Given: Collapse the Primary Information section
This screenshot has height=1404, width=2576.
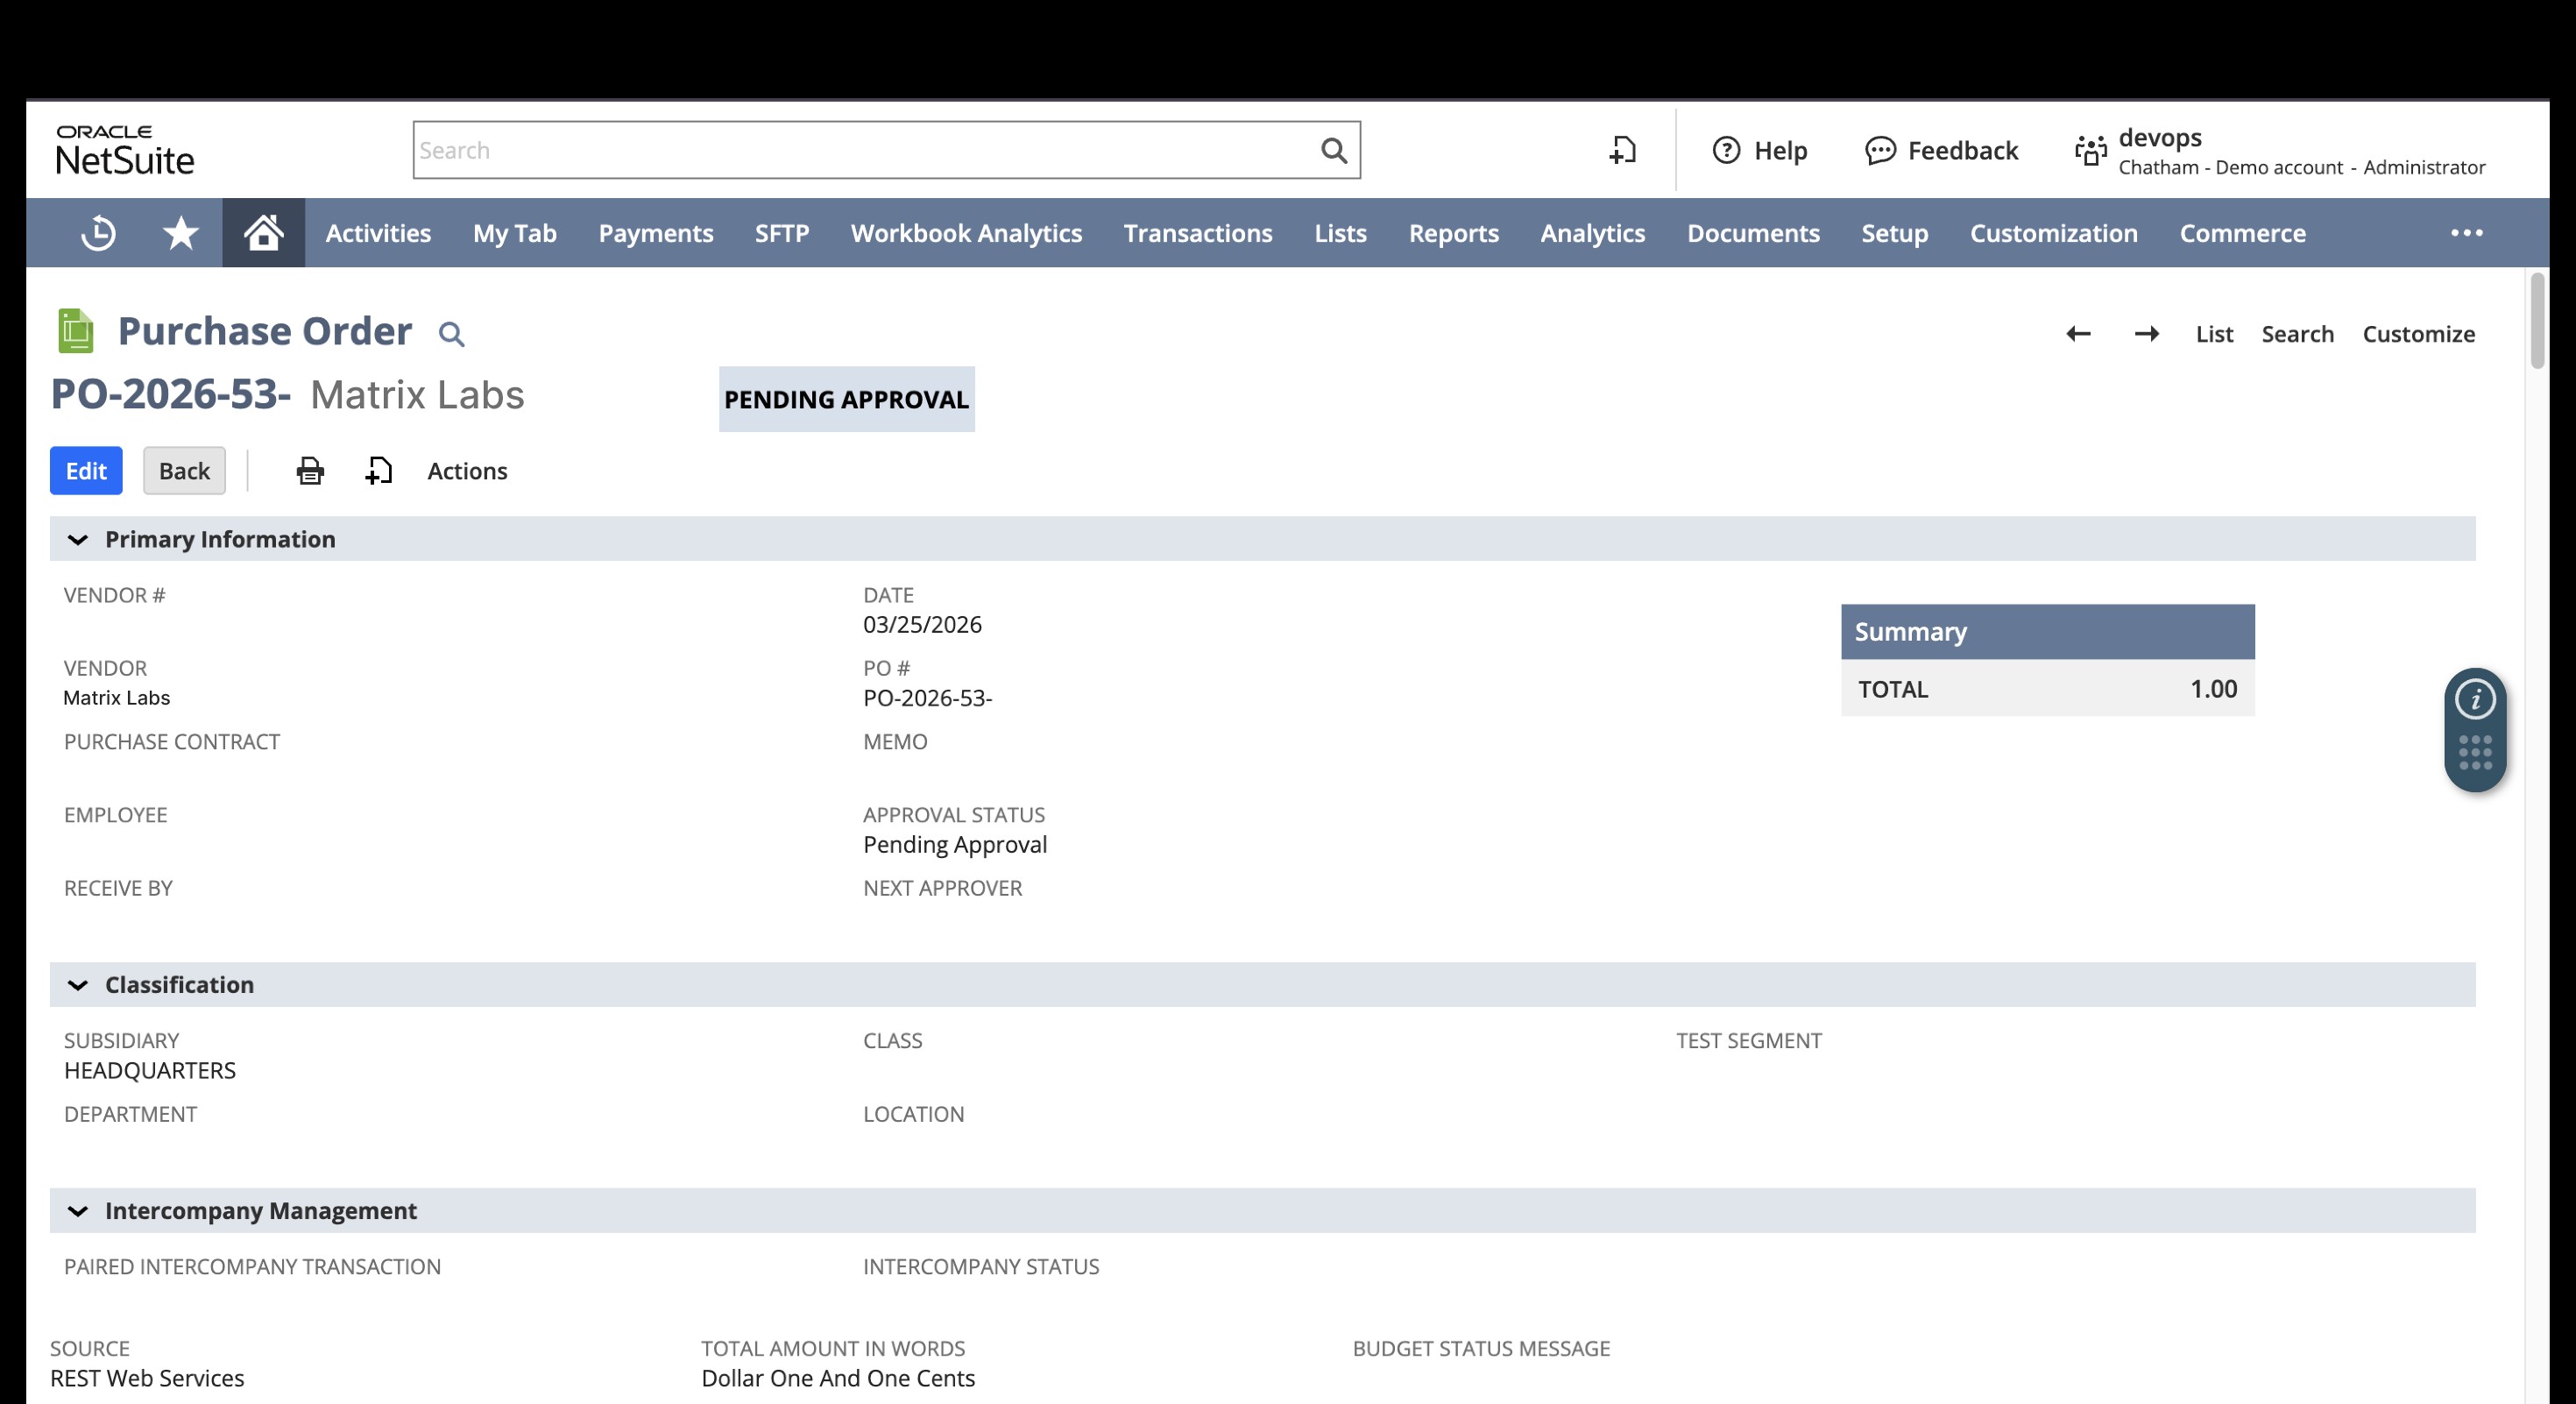Looking at the screenshot, I should [77, 540].
